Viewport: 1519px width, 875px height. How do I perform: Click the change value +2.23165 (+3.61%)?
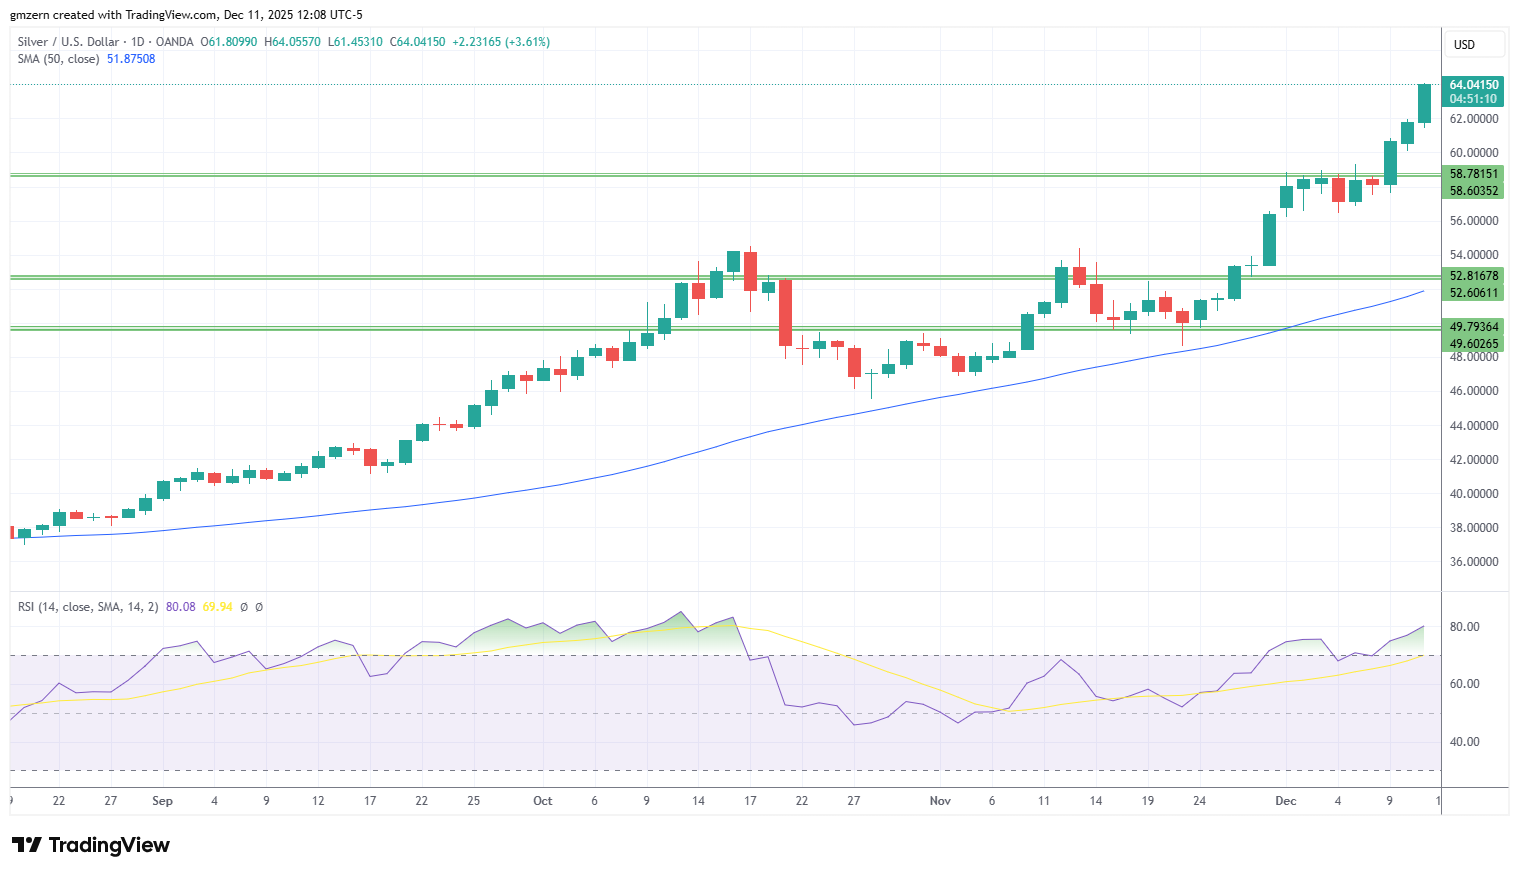tap(501, 42)
